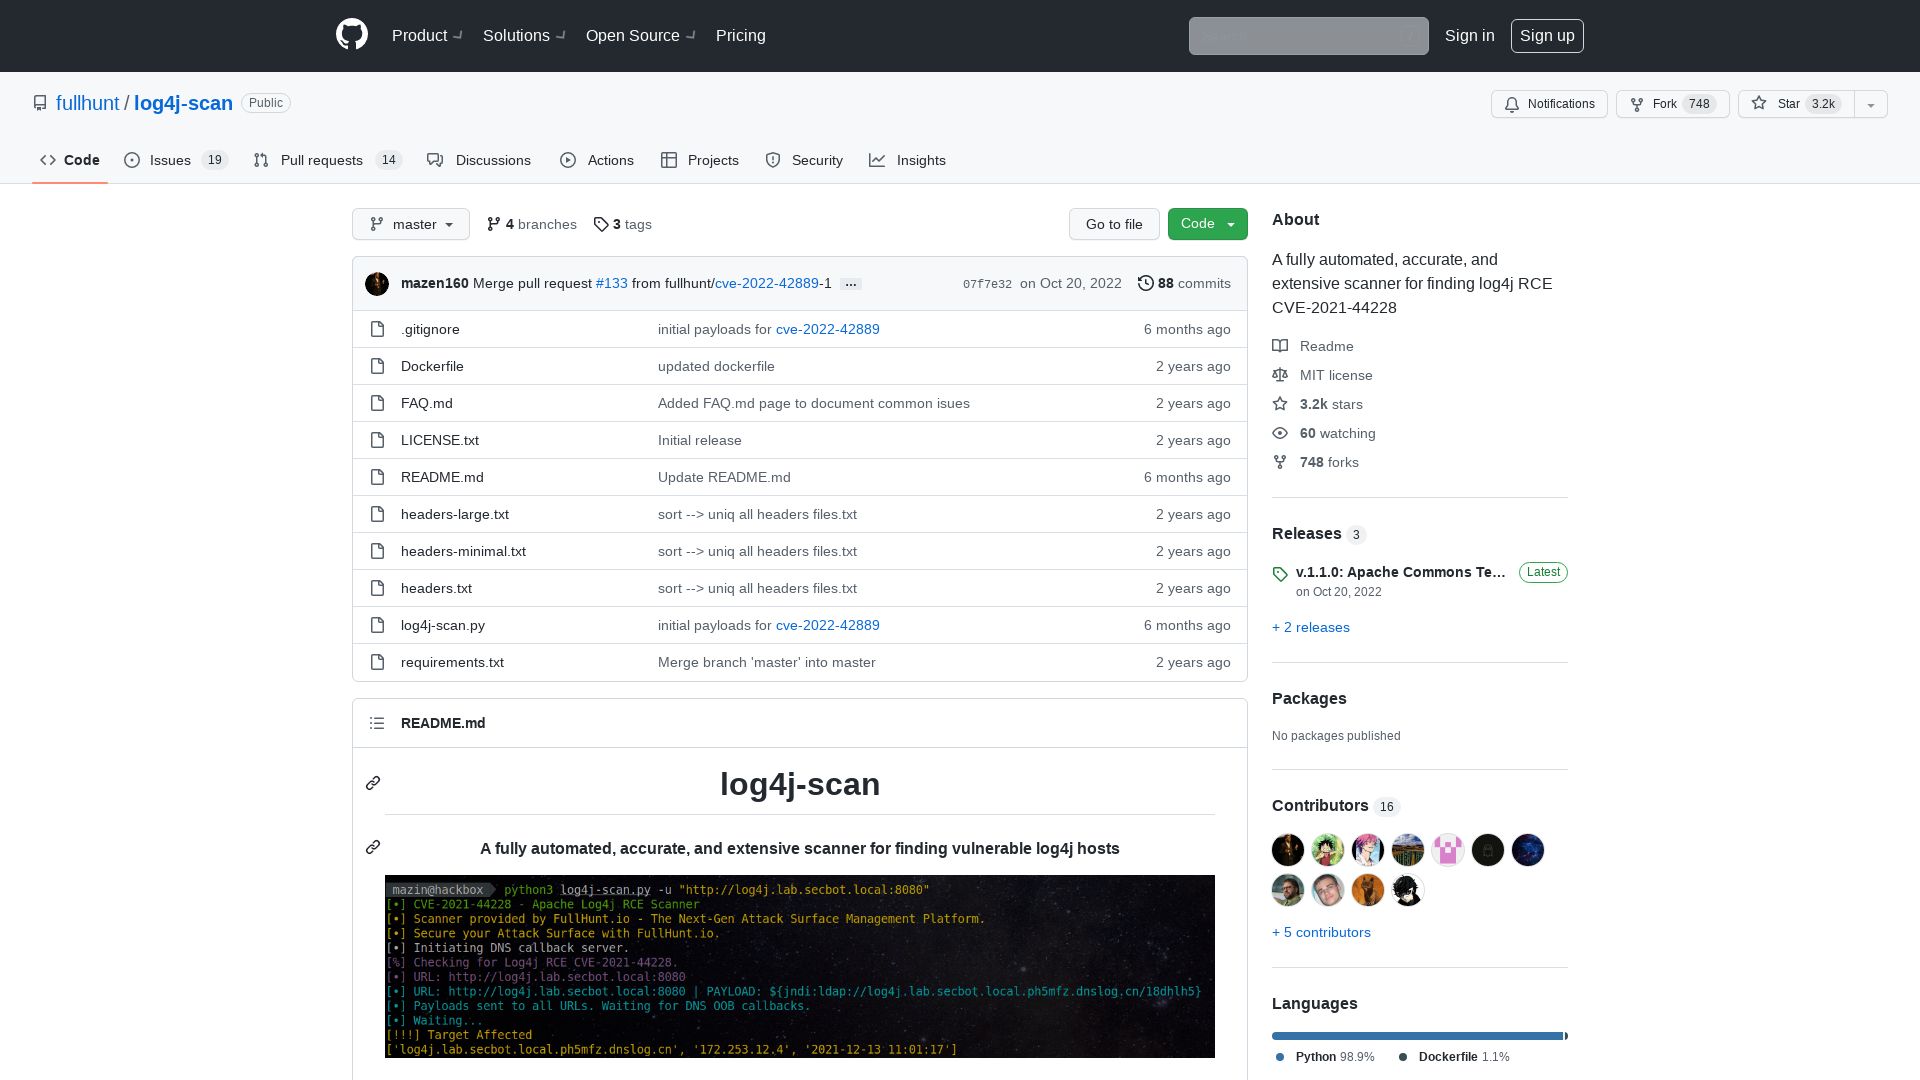The height and width of the screenshot is (1080, 1920).
Task: Click the last contributor avatar in second row
Action: (x=1408, y=890)
